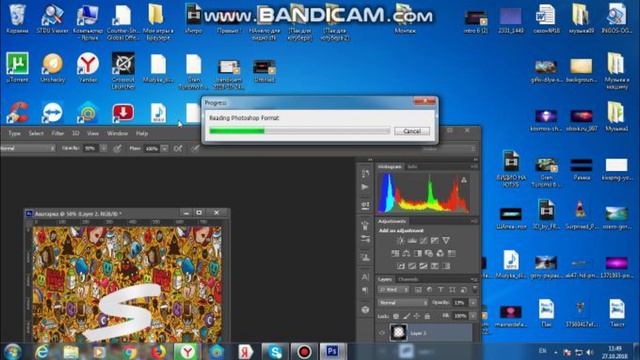Viewport: 640px width, 360px height.
Task: Open the Paragraph panel icon
Action: coord(365,290)
